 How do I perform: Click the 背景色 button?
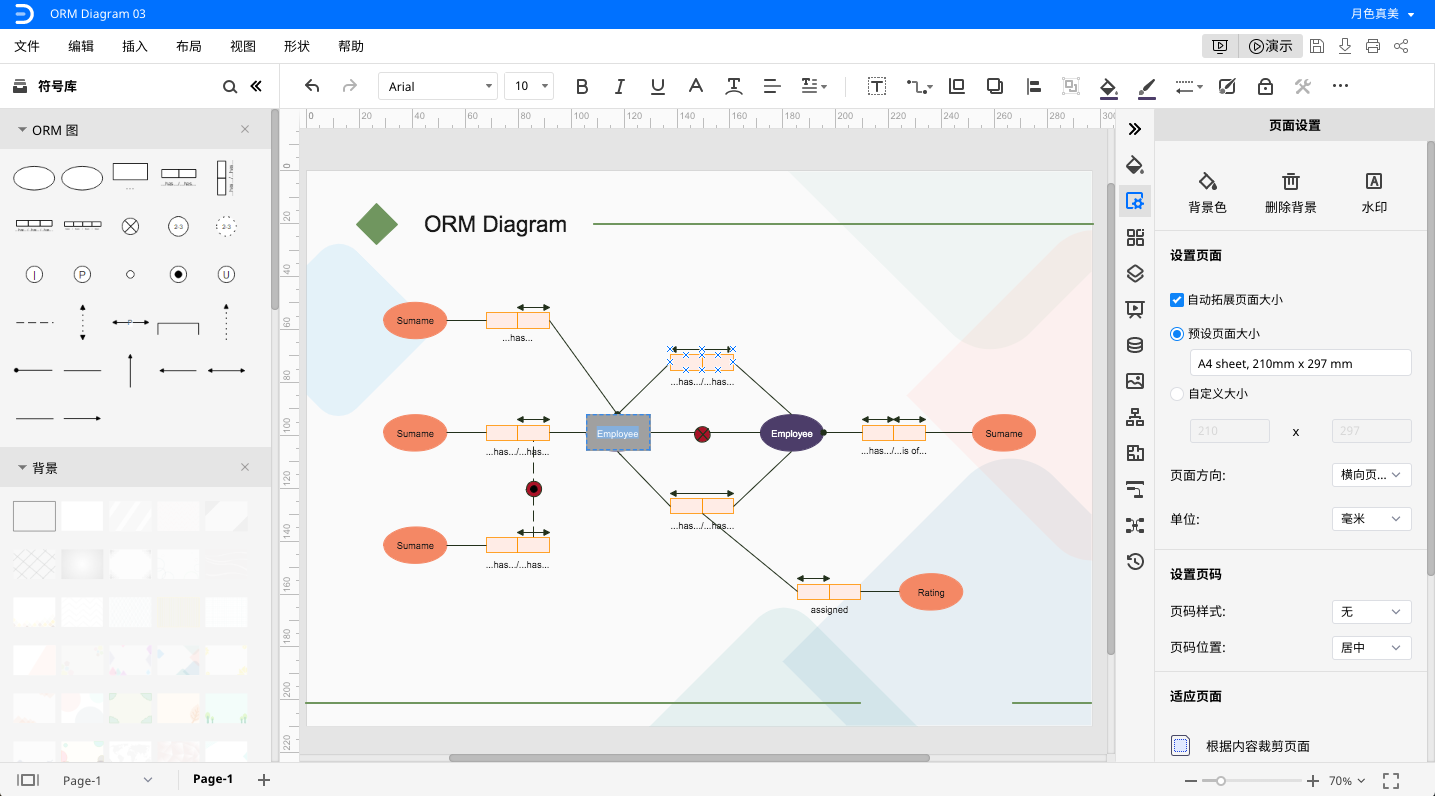pos(1208,193)
